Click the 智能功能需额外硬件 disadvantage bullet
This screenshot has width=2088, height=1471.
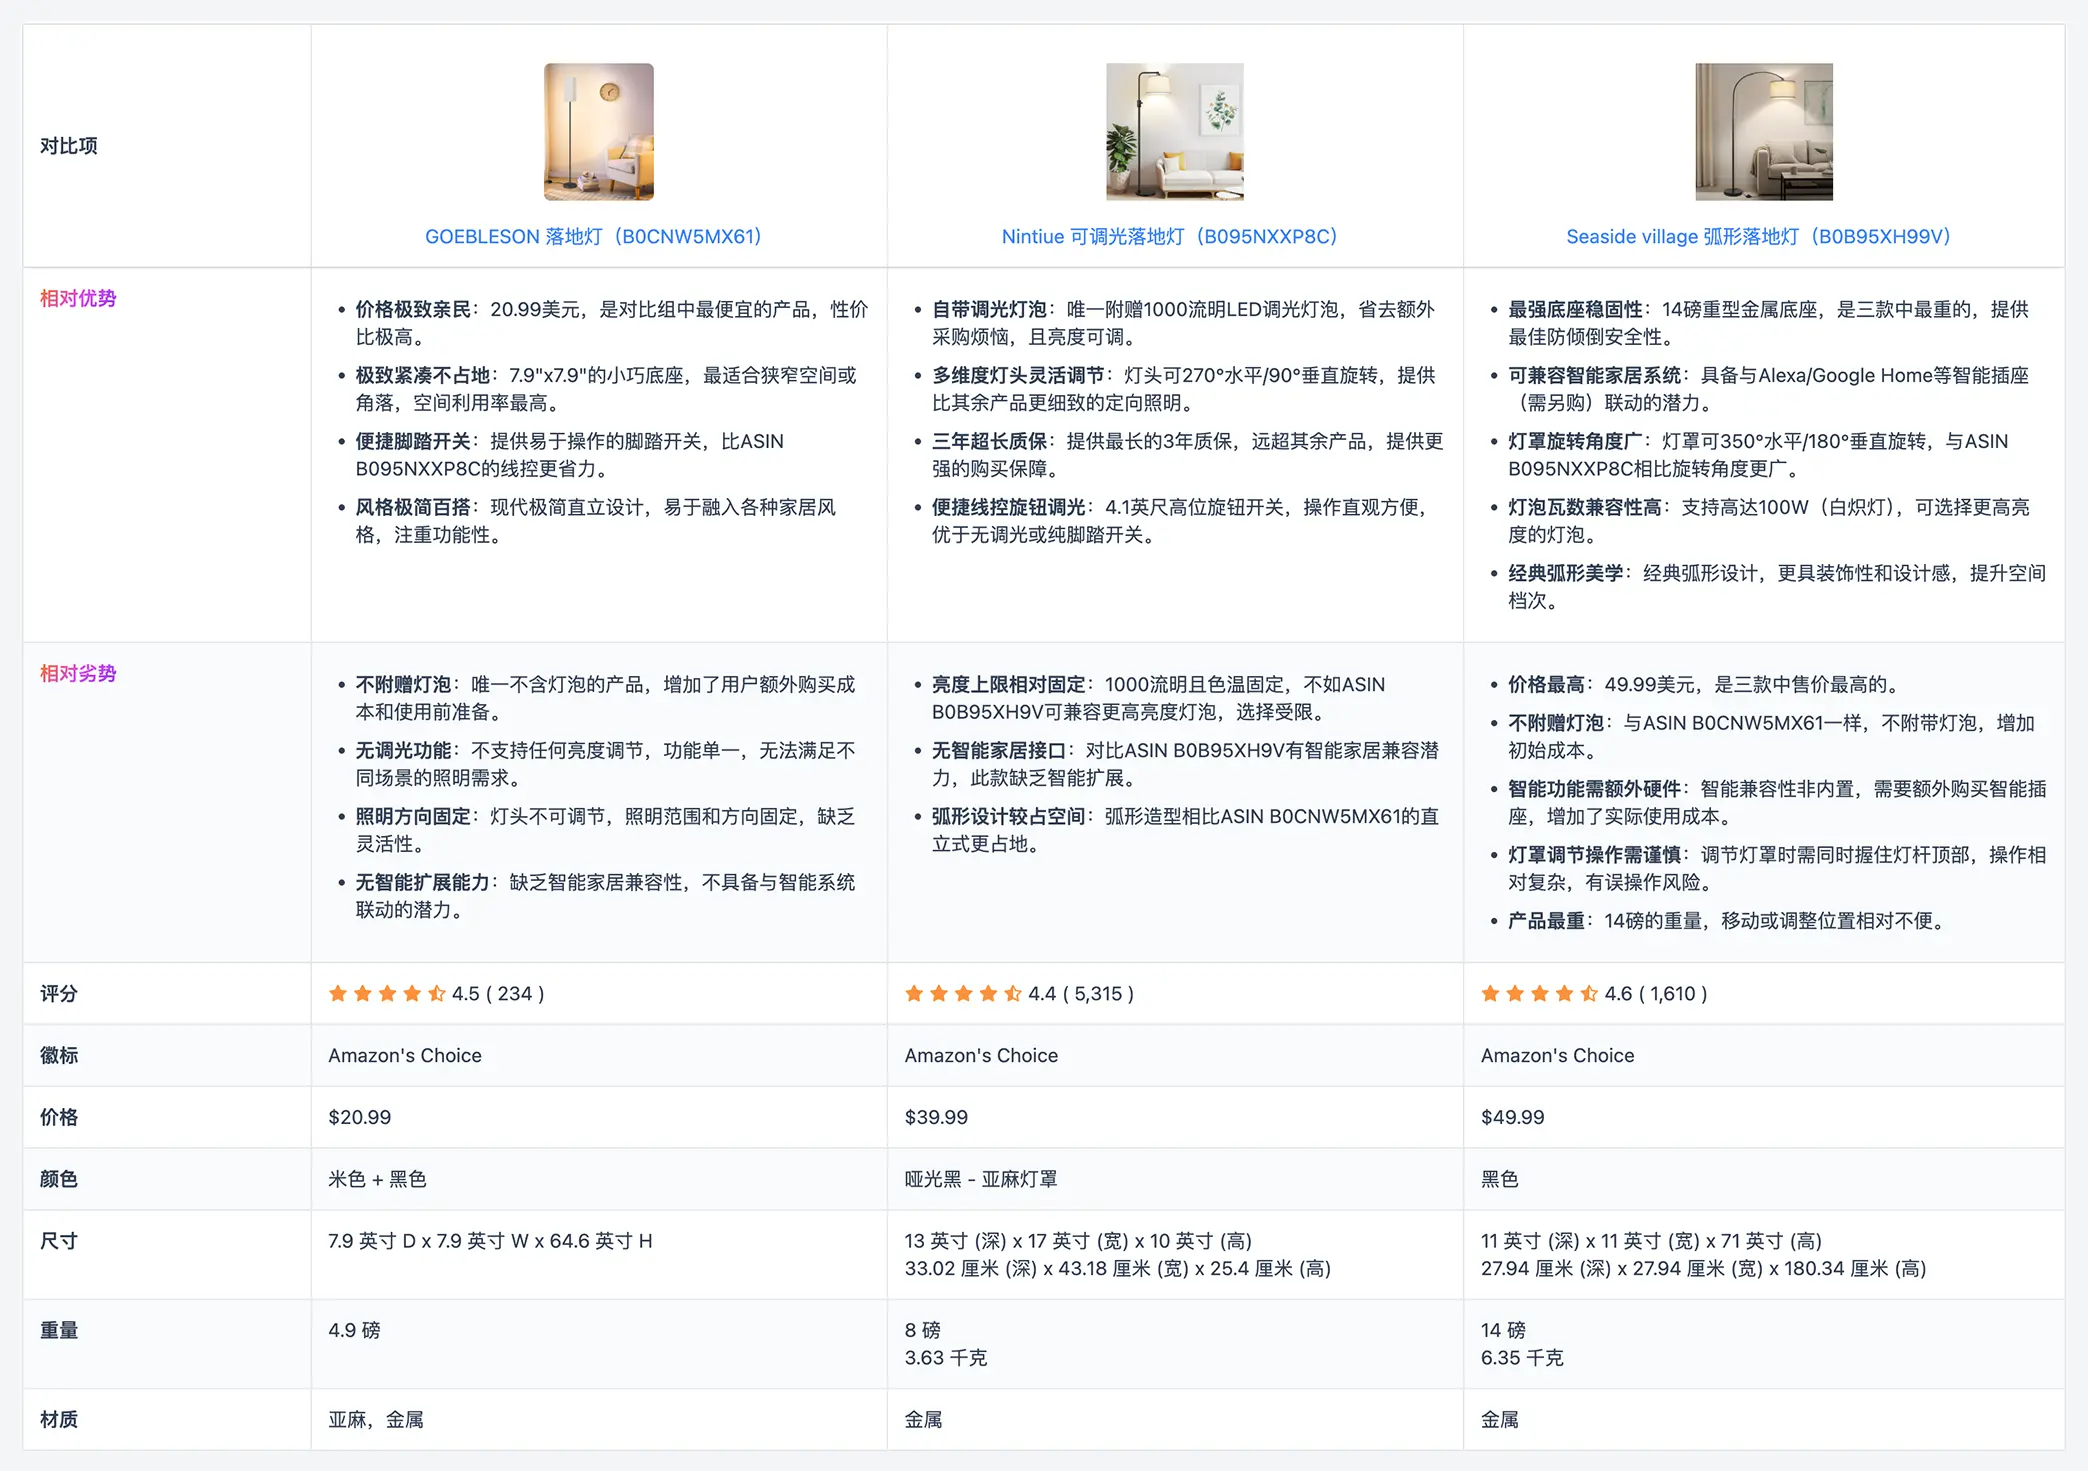click(x=1776, y=803)
